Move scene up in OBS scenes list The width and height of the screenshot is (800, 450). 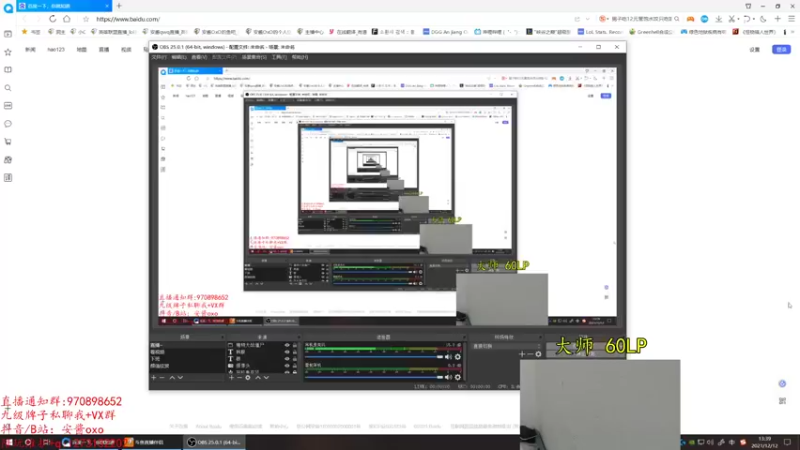(172, 378)
